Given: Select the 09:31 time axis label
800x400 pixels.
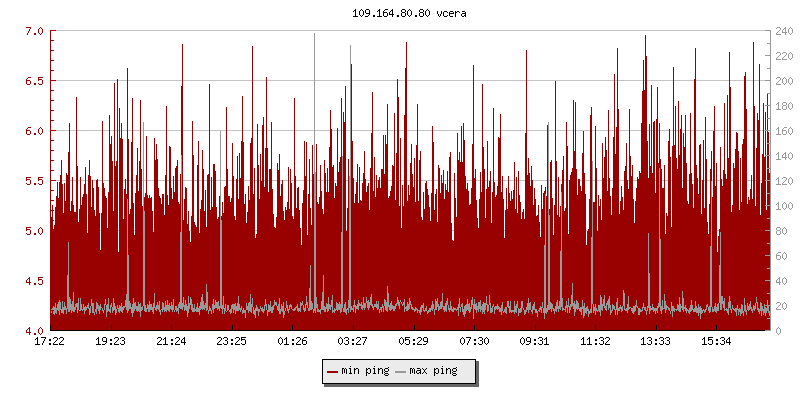Looking at the screenshot, I should tap(535, 342).
